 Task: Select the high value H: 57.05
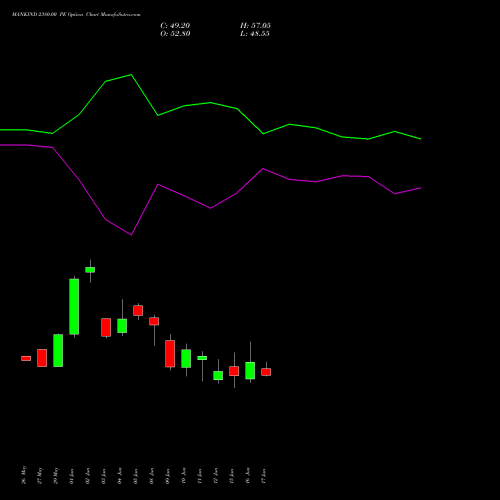255,26
